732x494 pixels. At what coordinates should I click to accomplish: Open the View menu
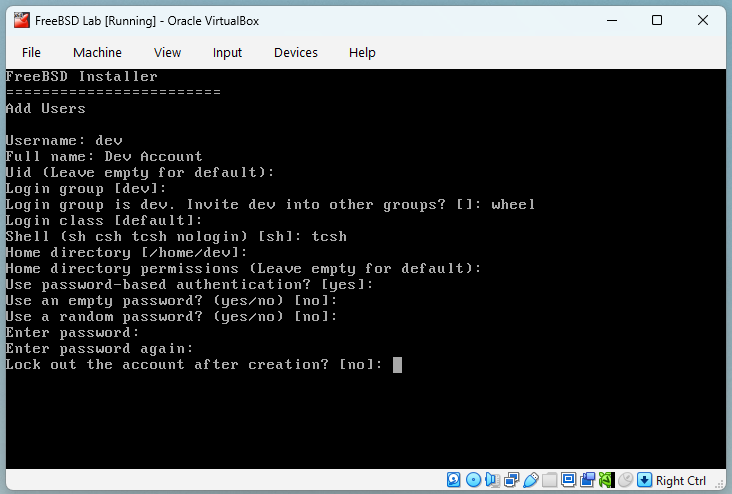[x=167, y=52]
